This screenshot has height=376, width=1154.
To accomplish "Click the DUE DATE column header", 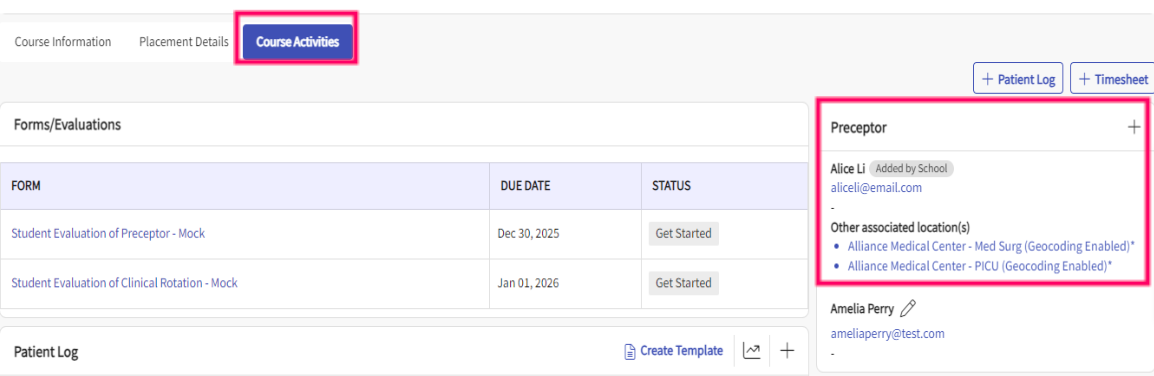I will coord(525,185).
